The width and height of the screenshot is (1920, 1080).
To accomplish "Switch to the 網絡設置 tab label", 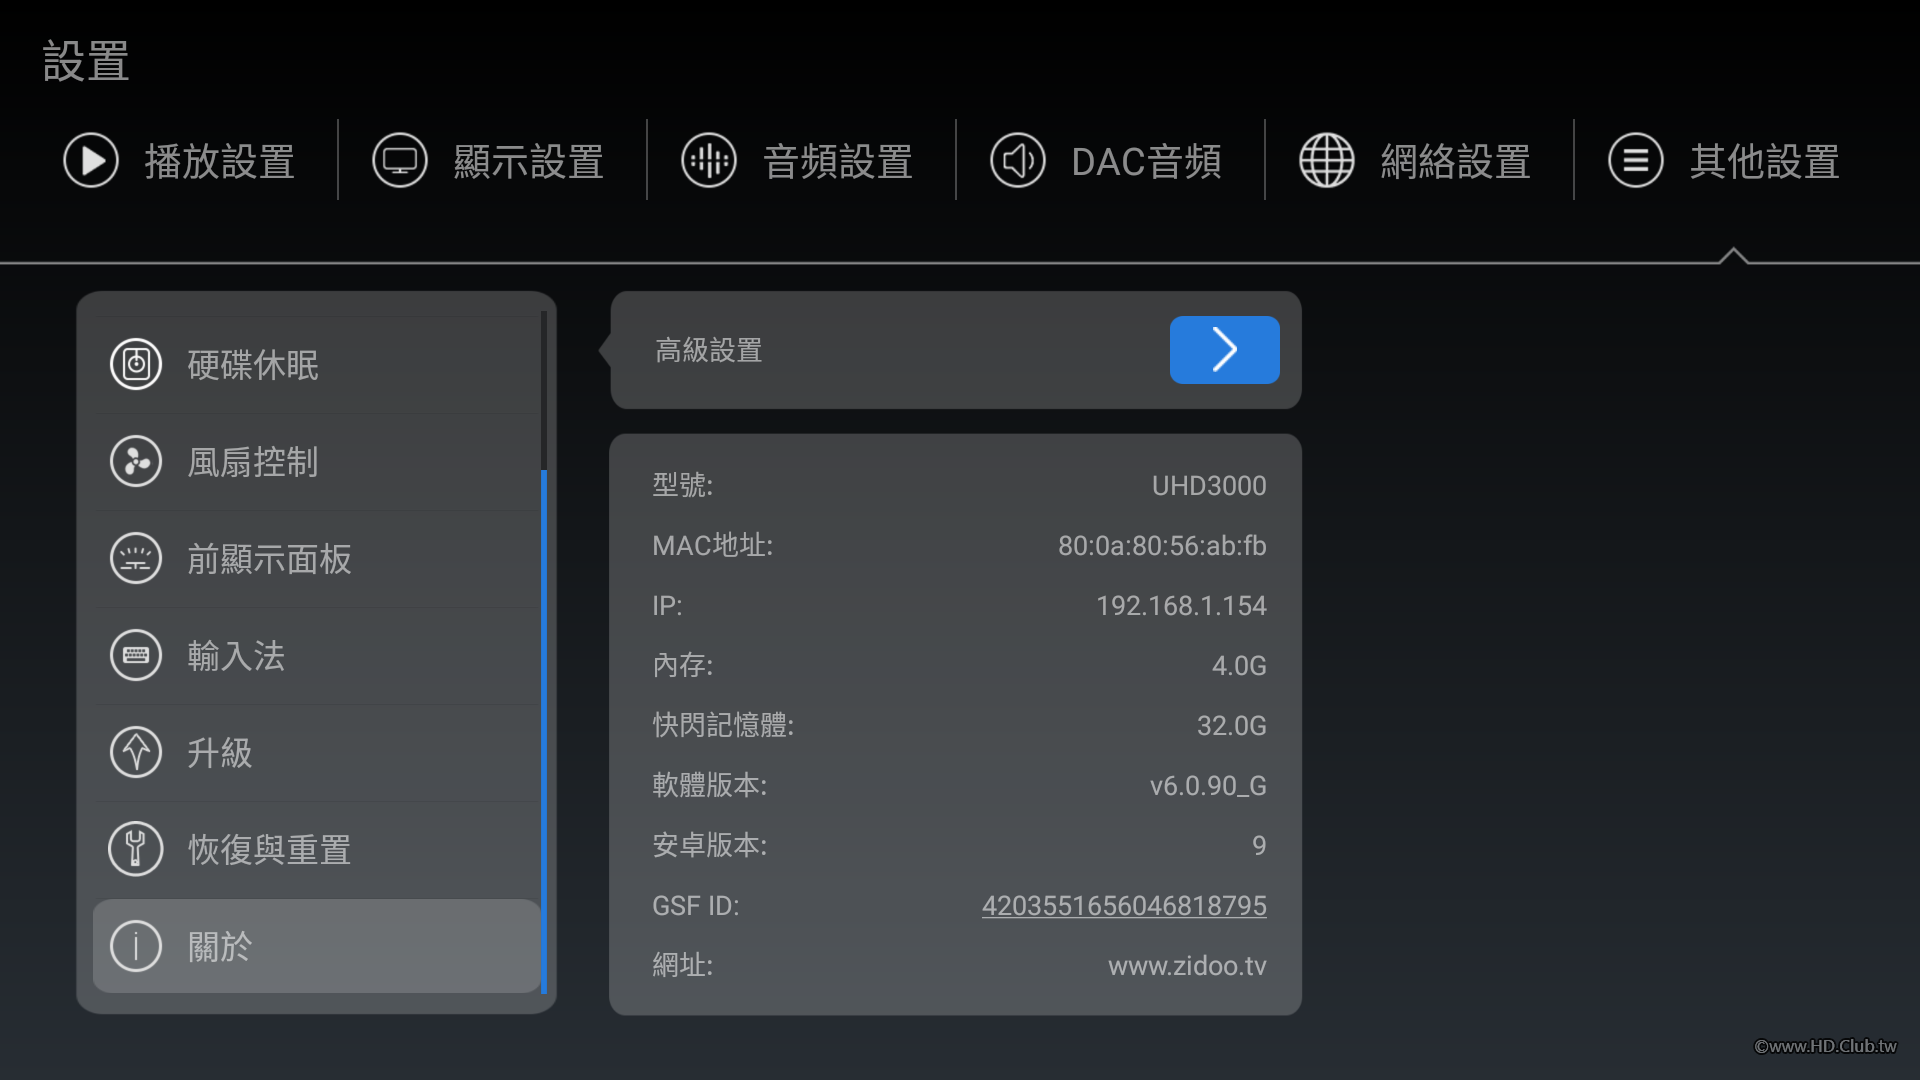I will (1456, 162).
